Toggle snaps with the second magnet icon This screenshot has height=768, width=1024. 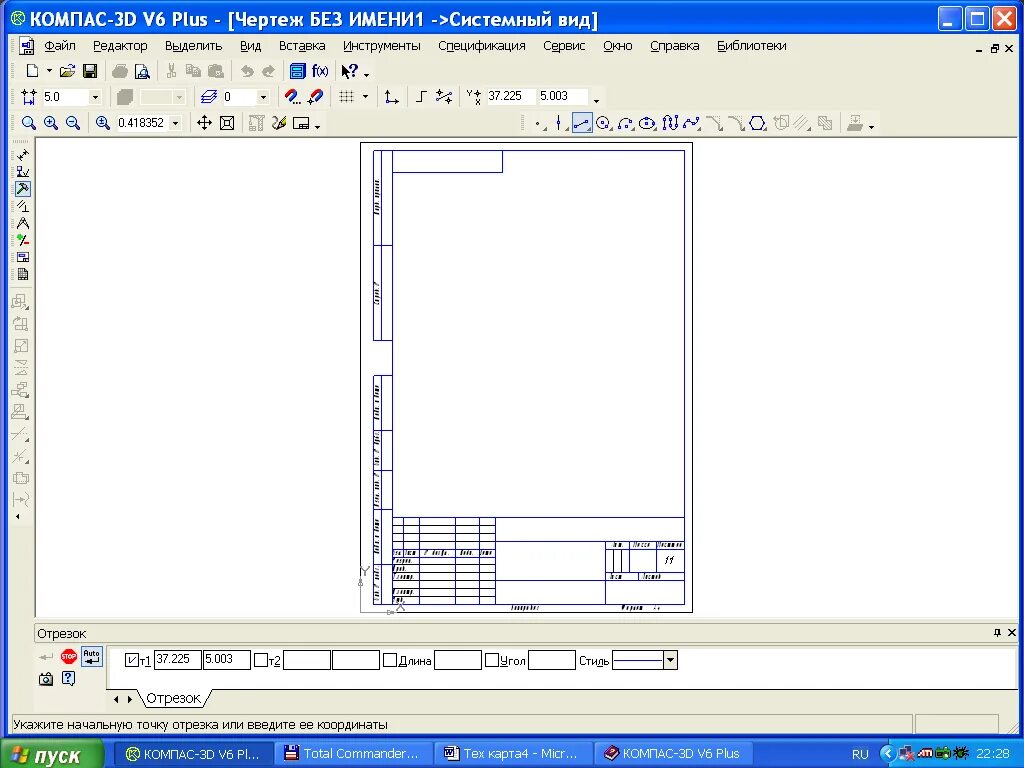[x=315, y=97]
